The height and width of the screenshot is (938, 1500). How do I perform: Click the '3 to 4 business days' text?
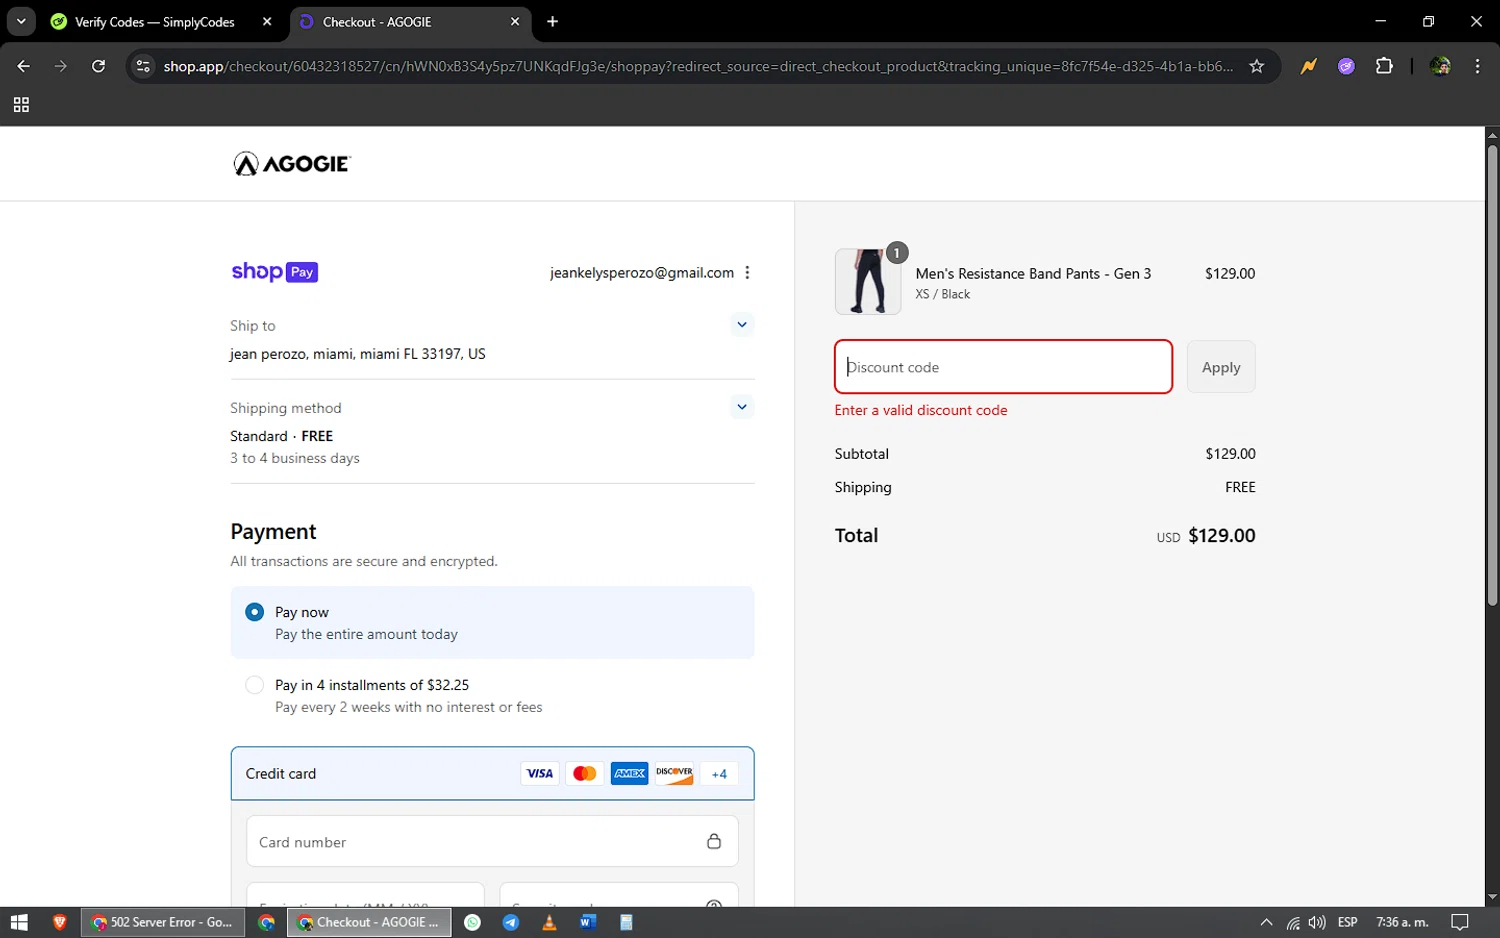295,458
